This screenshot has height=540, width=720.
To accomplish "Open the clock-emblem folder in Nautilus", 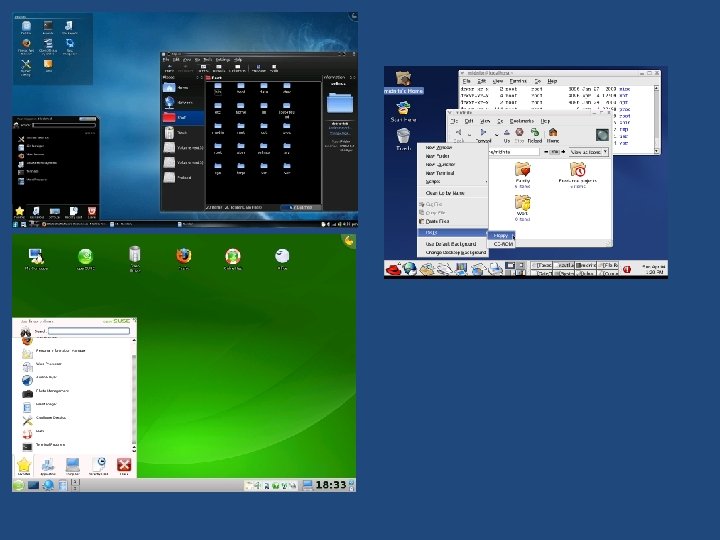I will (578, 169).
